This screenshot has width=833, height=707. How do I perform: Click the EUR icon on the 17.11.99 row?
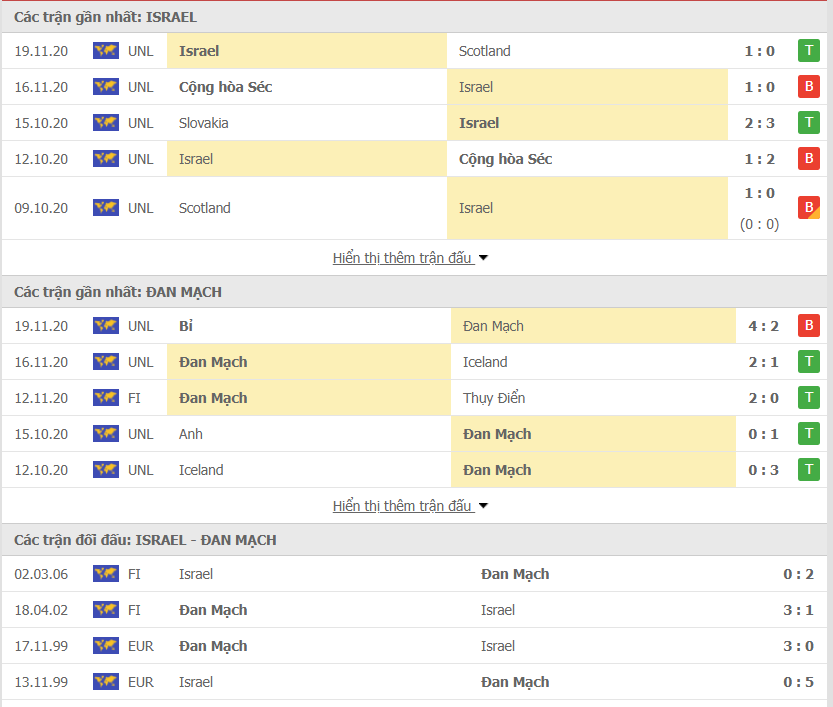tap(105, 646)
